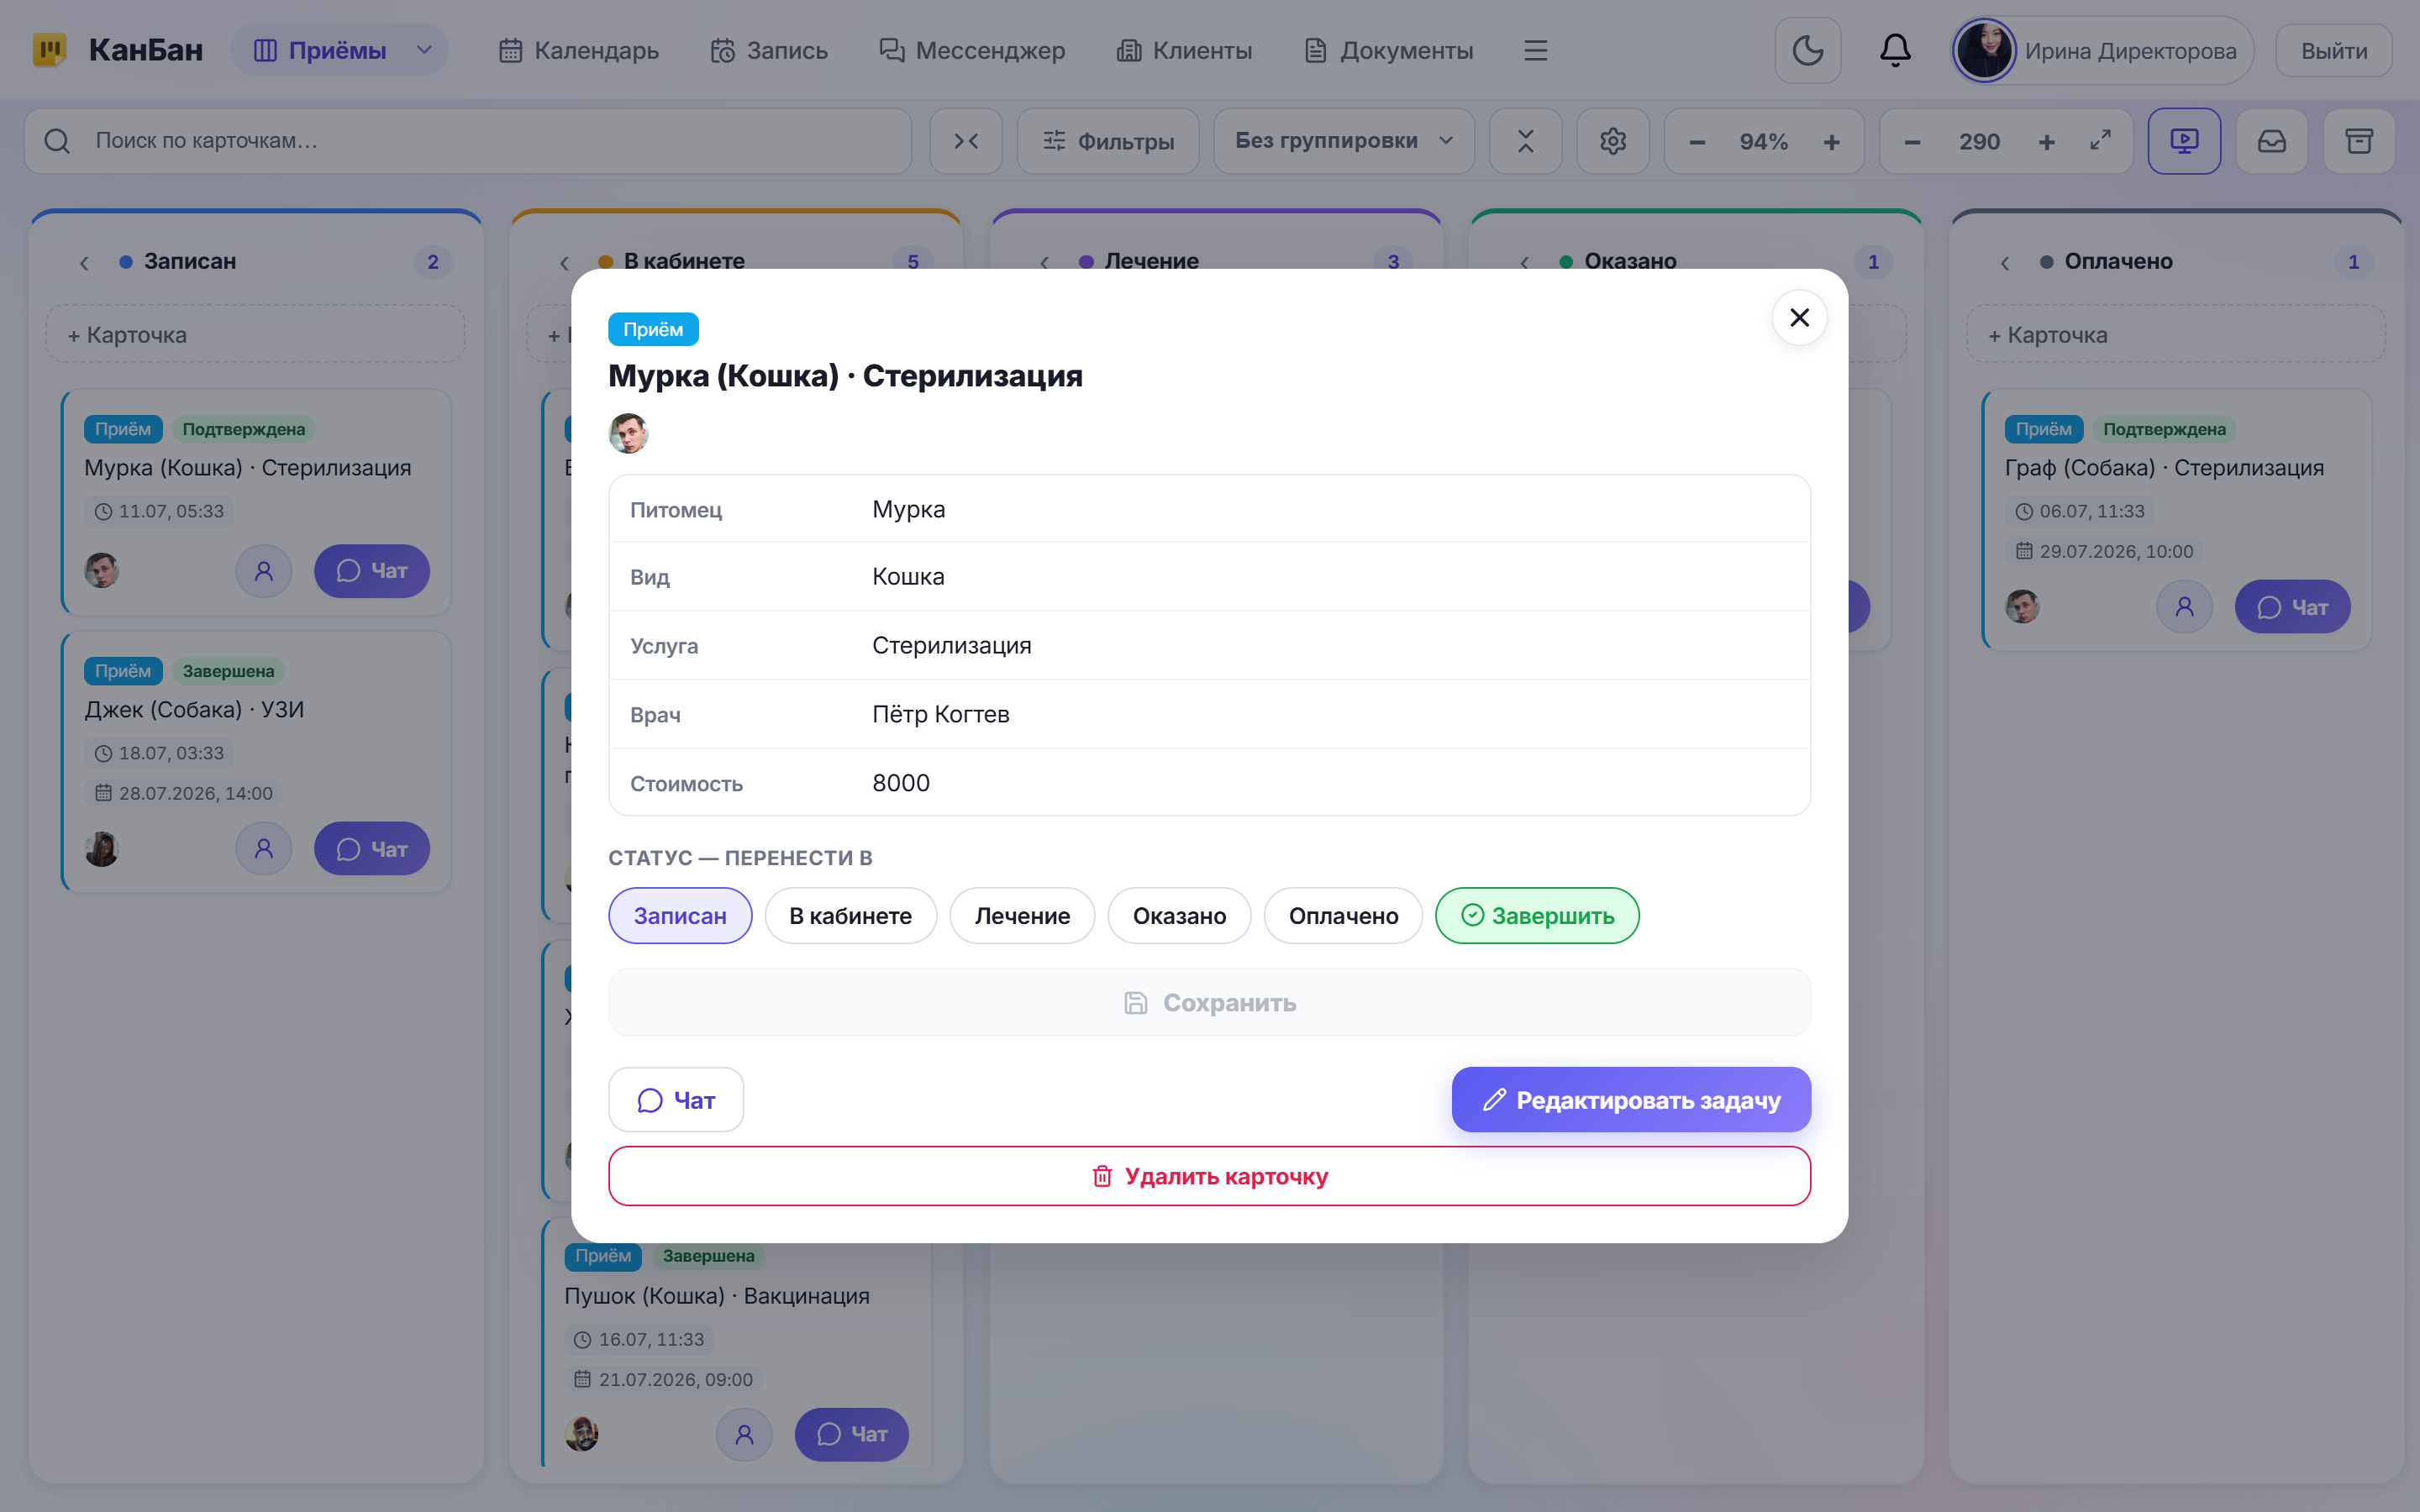Viewport: 2420px width, 1512px height.
Task: Open settings gear in toolbar
Action: pyautogui.click(x=1612, y=141)
